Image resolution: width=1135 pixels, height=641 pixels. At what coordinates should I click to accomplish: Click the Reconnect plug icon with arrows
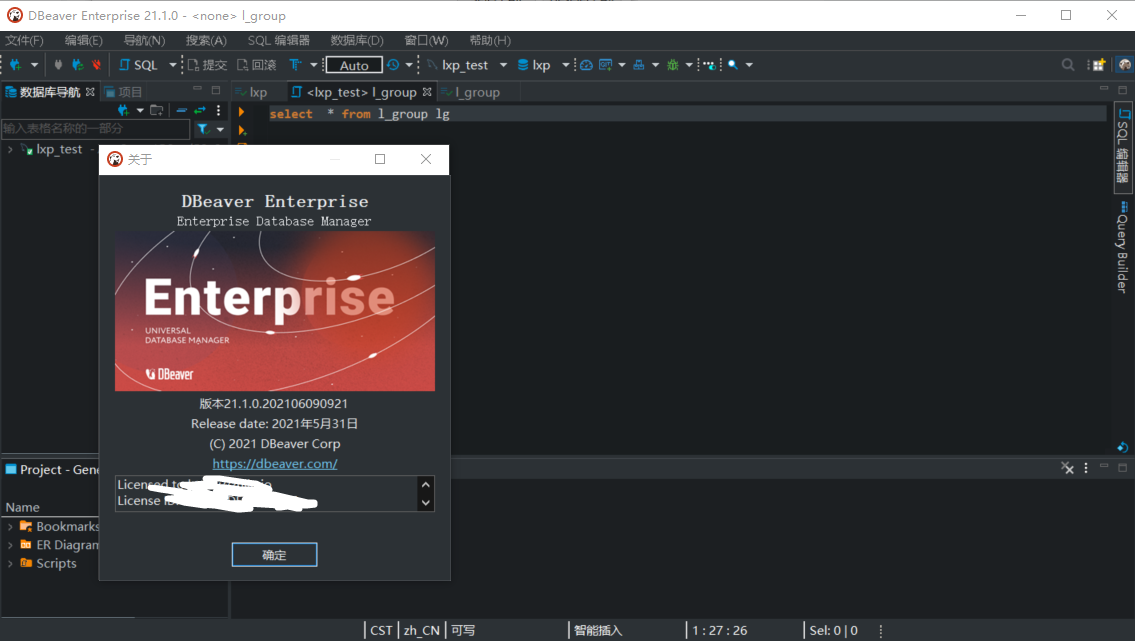pyautogui.click(x=77, y=65)
